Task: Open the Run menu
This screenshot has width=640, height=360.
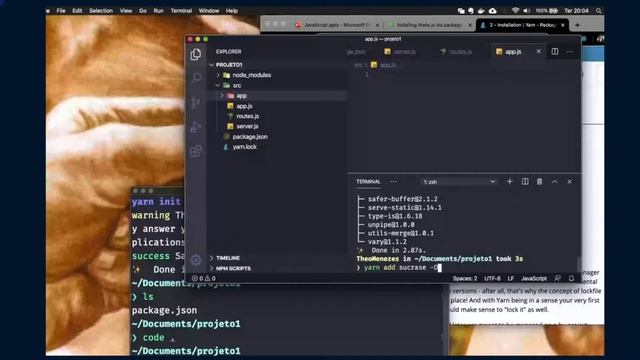Action: coord(158,11)
